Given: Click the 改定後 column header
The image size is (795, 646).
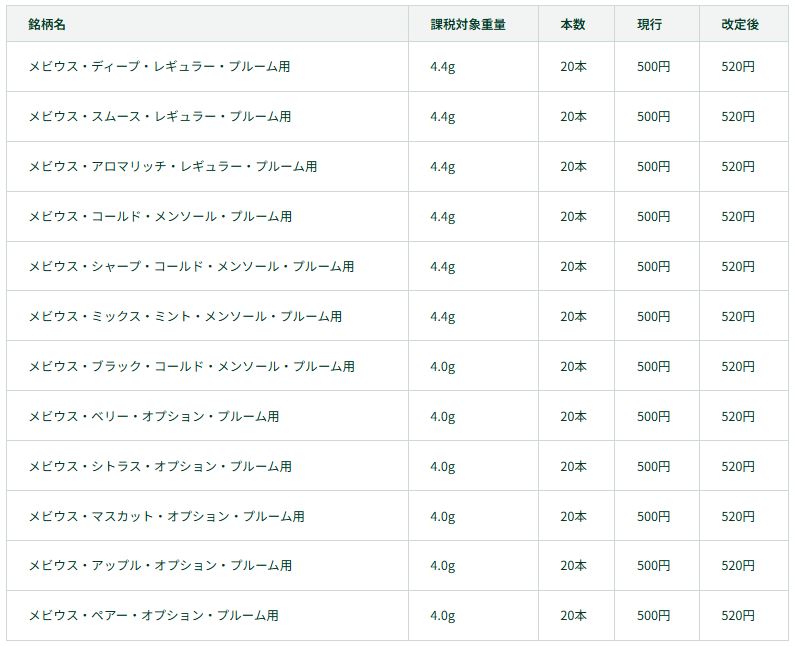Looking at the screenshot, I should point(740,24).
